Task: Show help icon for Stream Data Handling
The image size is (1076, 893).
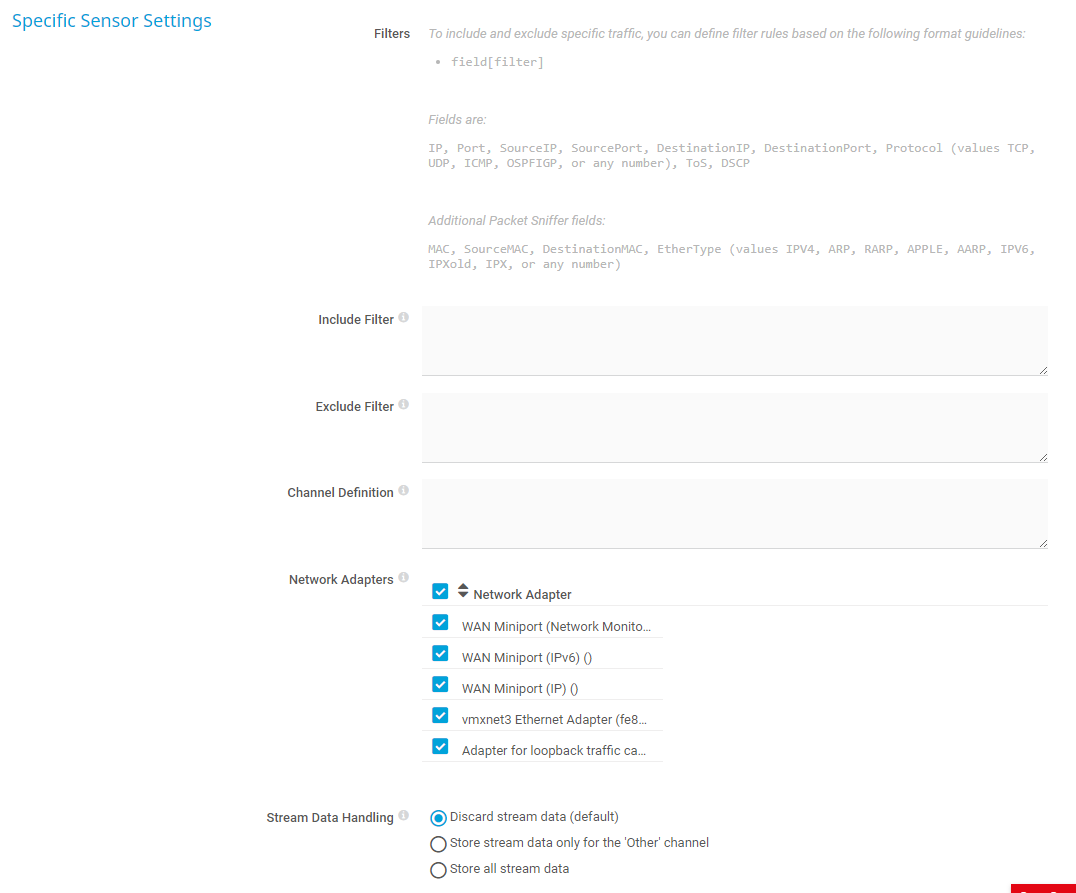Action: [x=404, y=816]
